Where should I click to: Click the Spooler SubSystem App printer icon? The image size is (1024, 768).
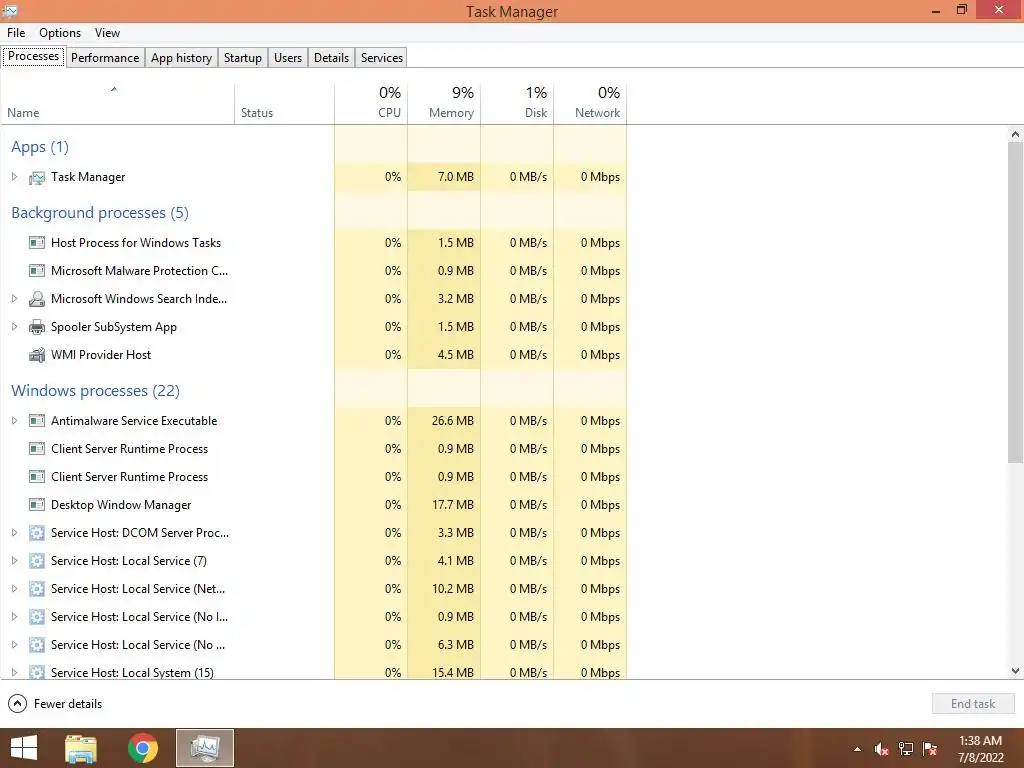pos(37,327)
